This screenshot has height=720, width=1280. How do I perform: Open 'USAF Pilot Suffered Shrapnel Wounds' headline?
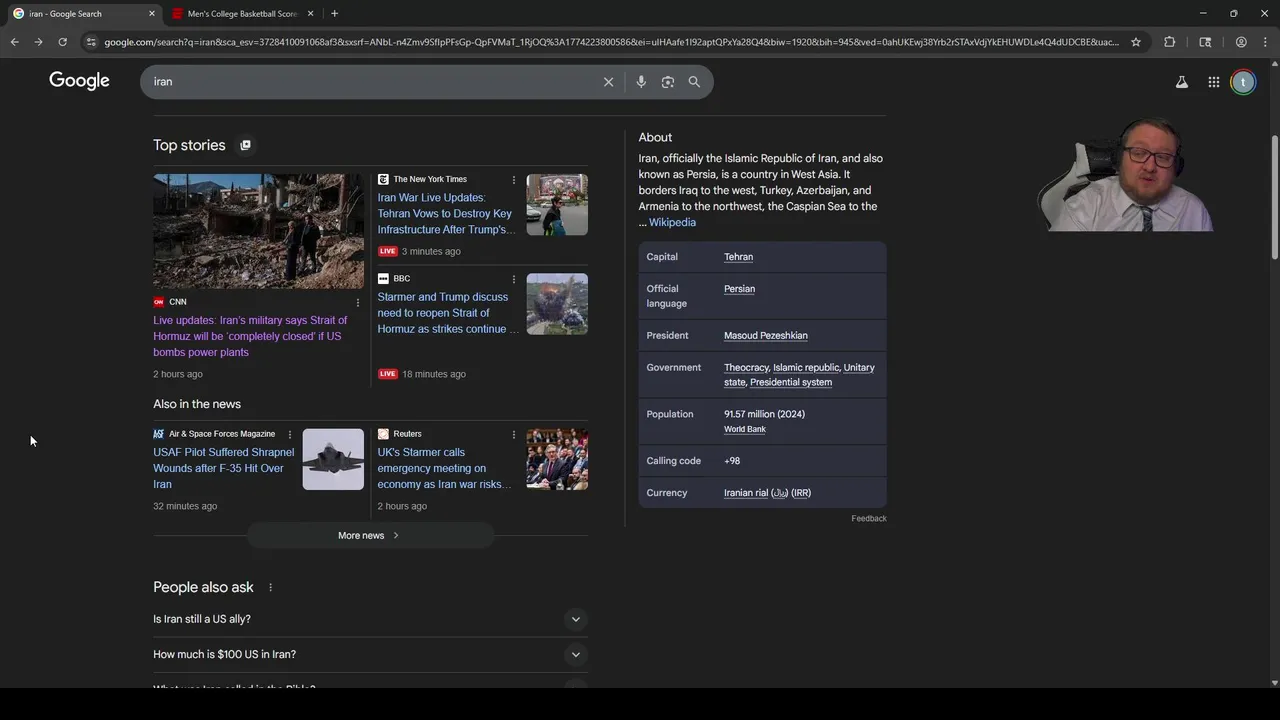pos(223,468)
